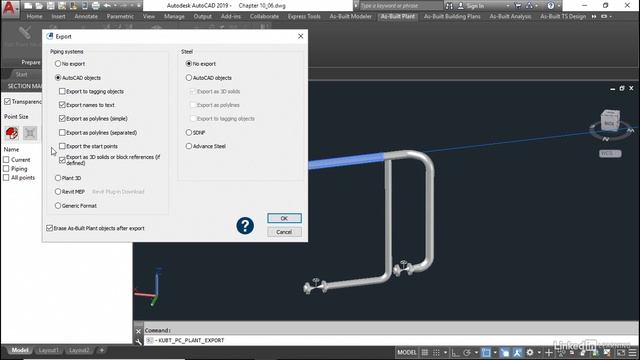Click the plus annotation icon in status bar
This screenshot has height=360, width=640.
coord(549,352)
